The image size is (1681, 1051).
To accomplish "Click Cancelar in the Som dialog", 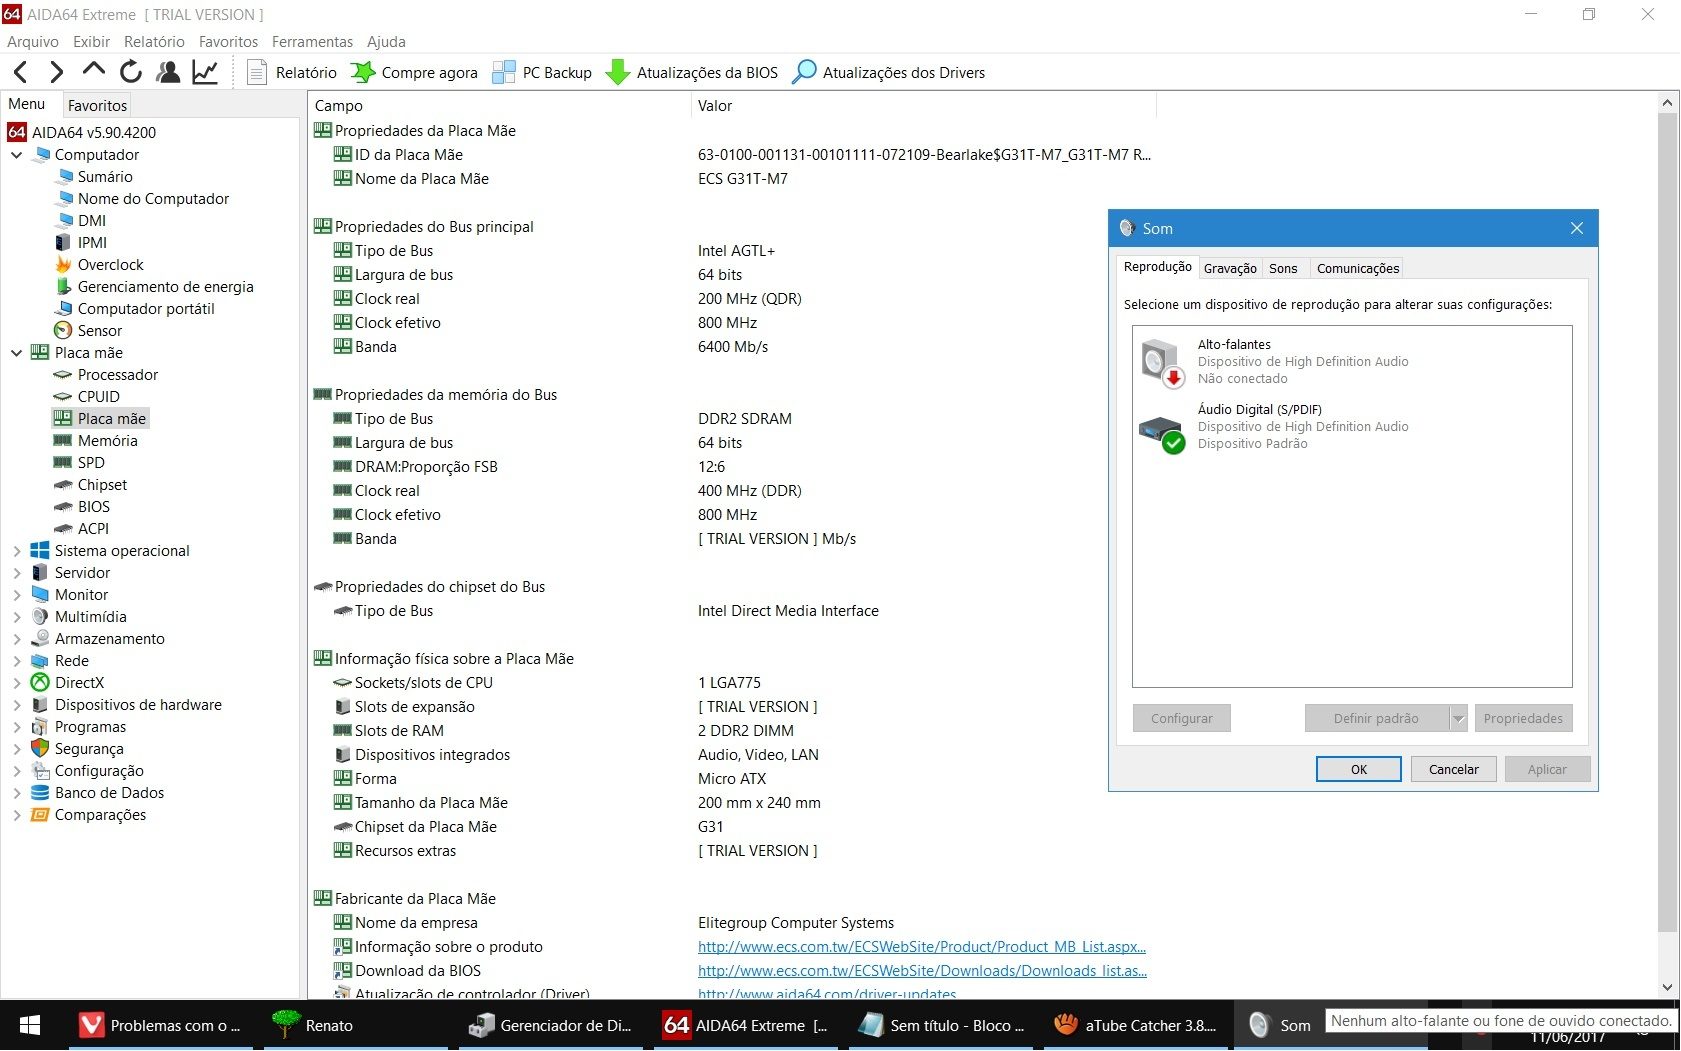I will click(x=1453, y=769).
